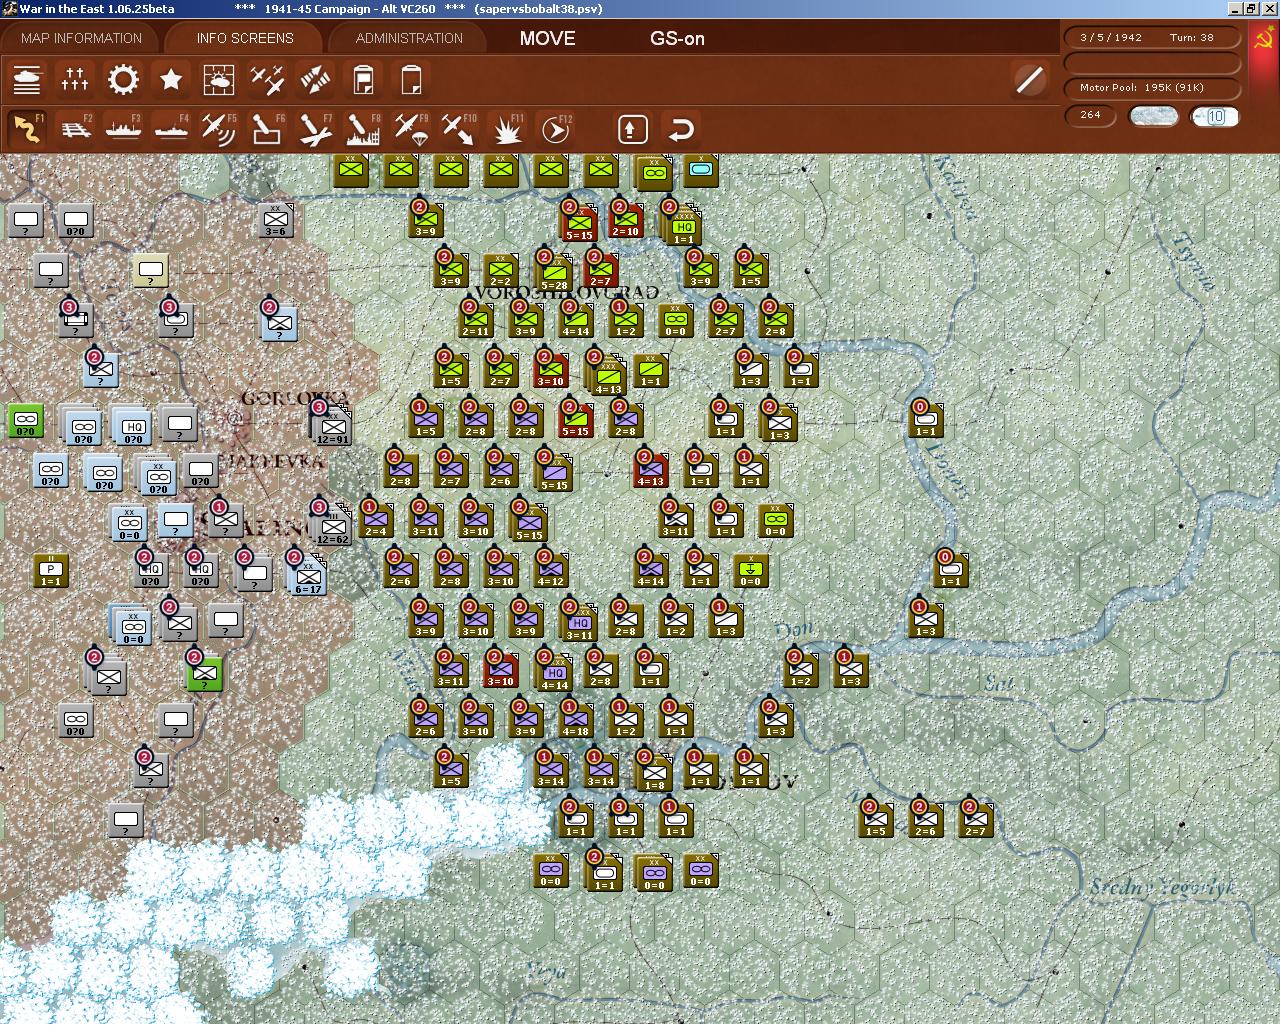Open the blank report sheet icon
Image resolution: width=1280 pixels, height=1036 pixels.
coord(411,80)
